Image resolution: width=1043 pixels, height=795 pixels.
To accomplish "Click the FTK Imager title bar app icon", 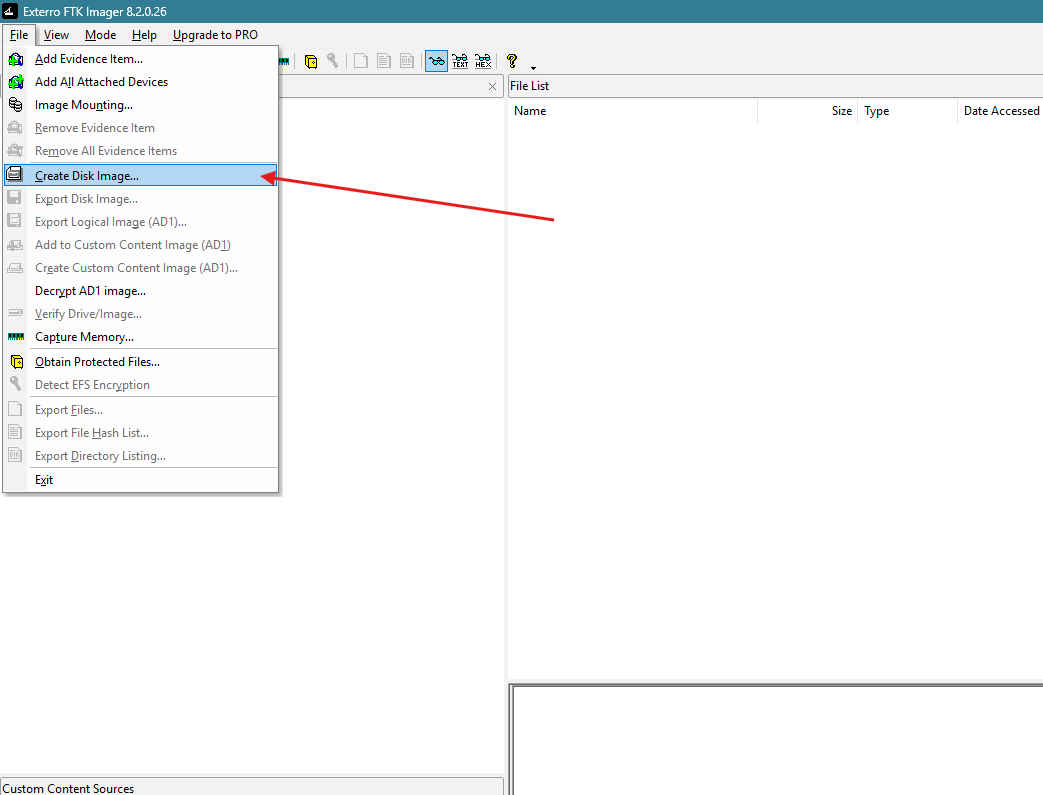I will 10,11.
